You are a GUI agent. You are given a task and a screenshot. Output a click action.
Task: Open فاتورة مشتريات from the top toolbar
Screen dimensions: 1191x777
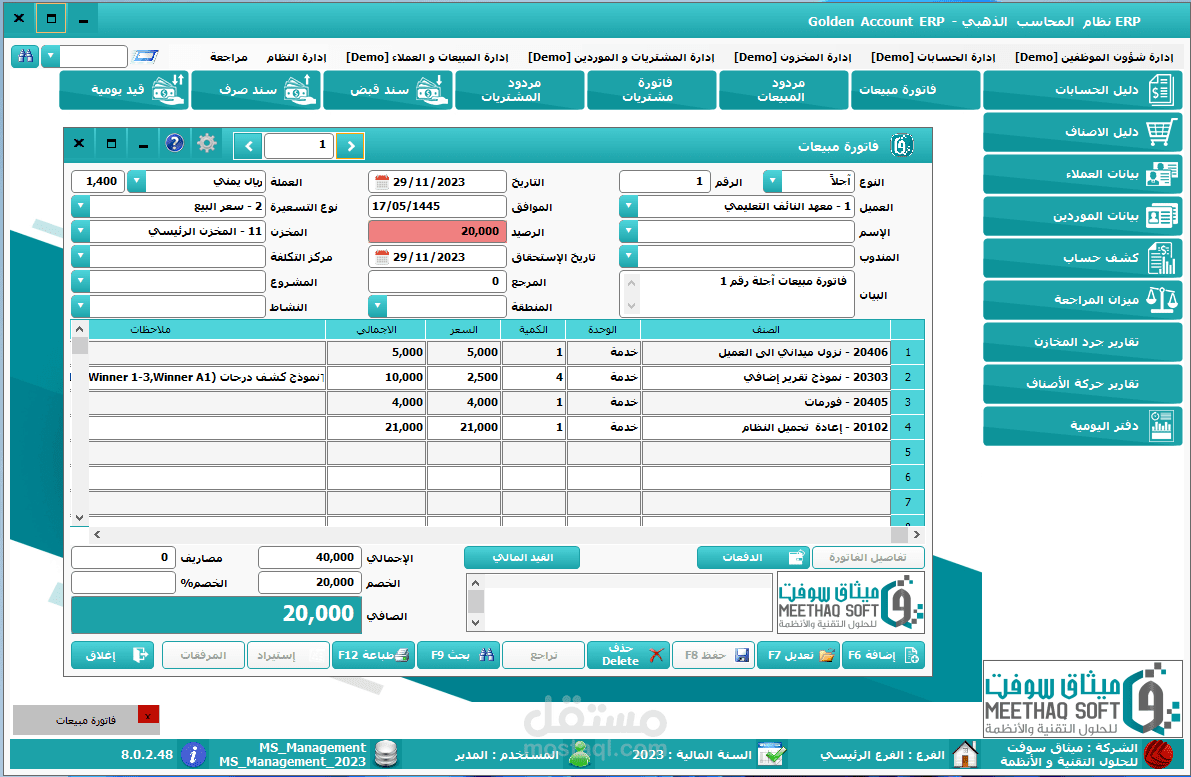tap(651, 90)
